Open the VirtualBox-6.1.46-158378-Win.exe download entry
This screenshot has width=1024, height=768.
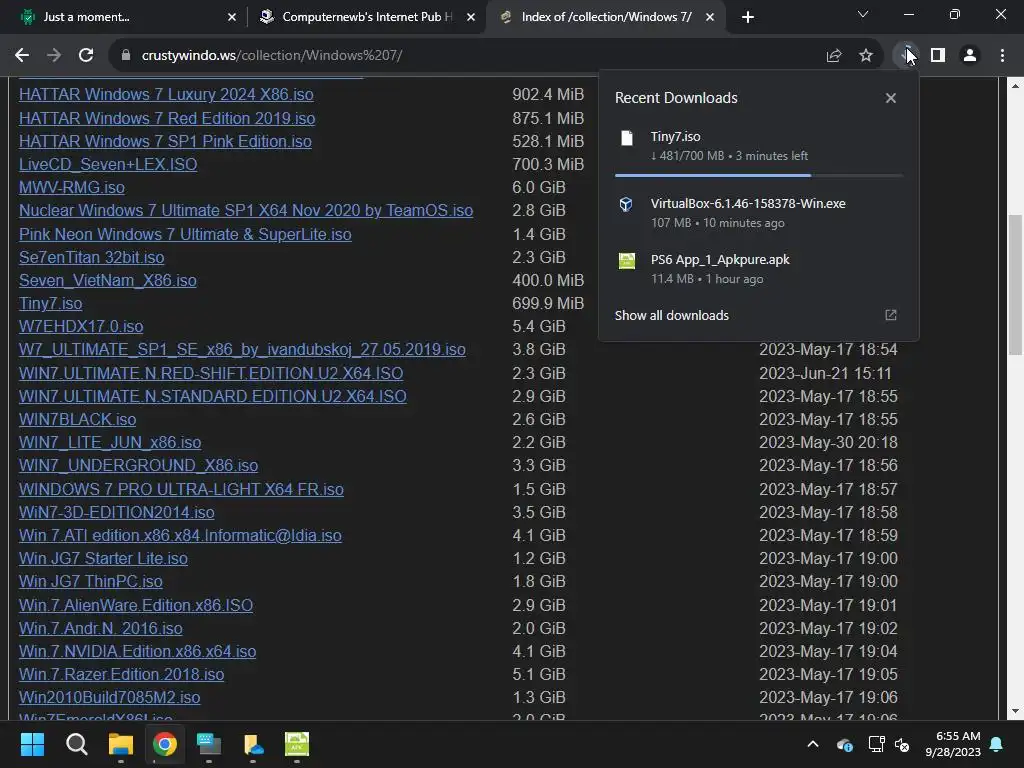pyautogui.click(x=759, y=213)
